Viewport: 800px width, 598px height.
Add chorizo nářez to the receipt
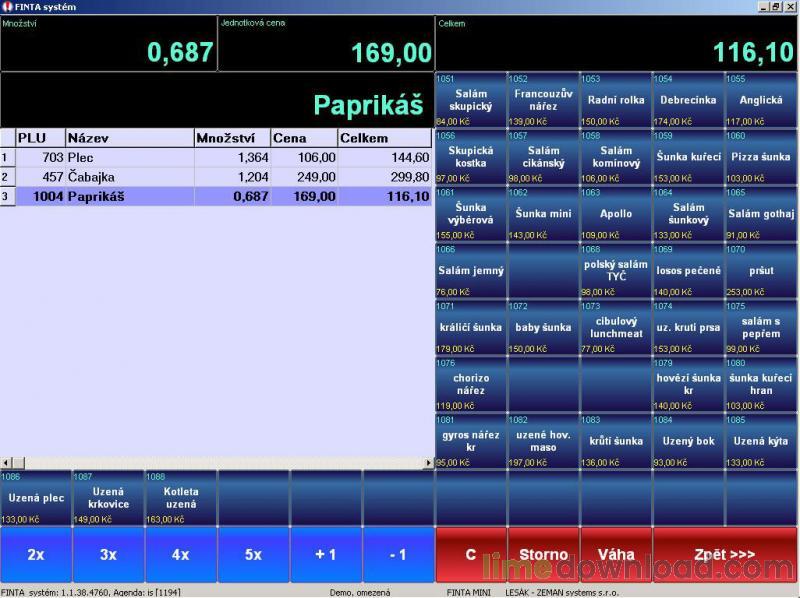[x=470, y=384]
